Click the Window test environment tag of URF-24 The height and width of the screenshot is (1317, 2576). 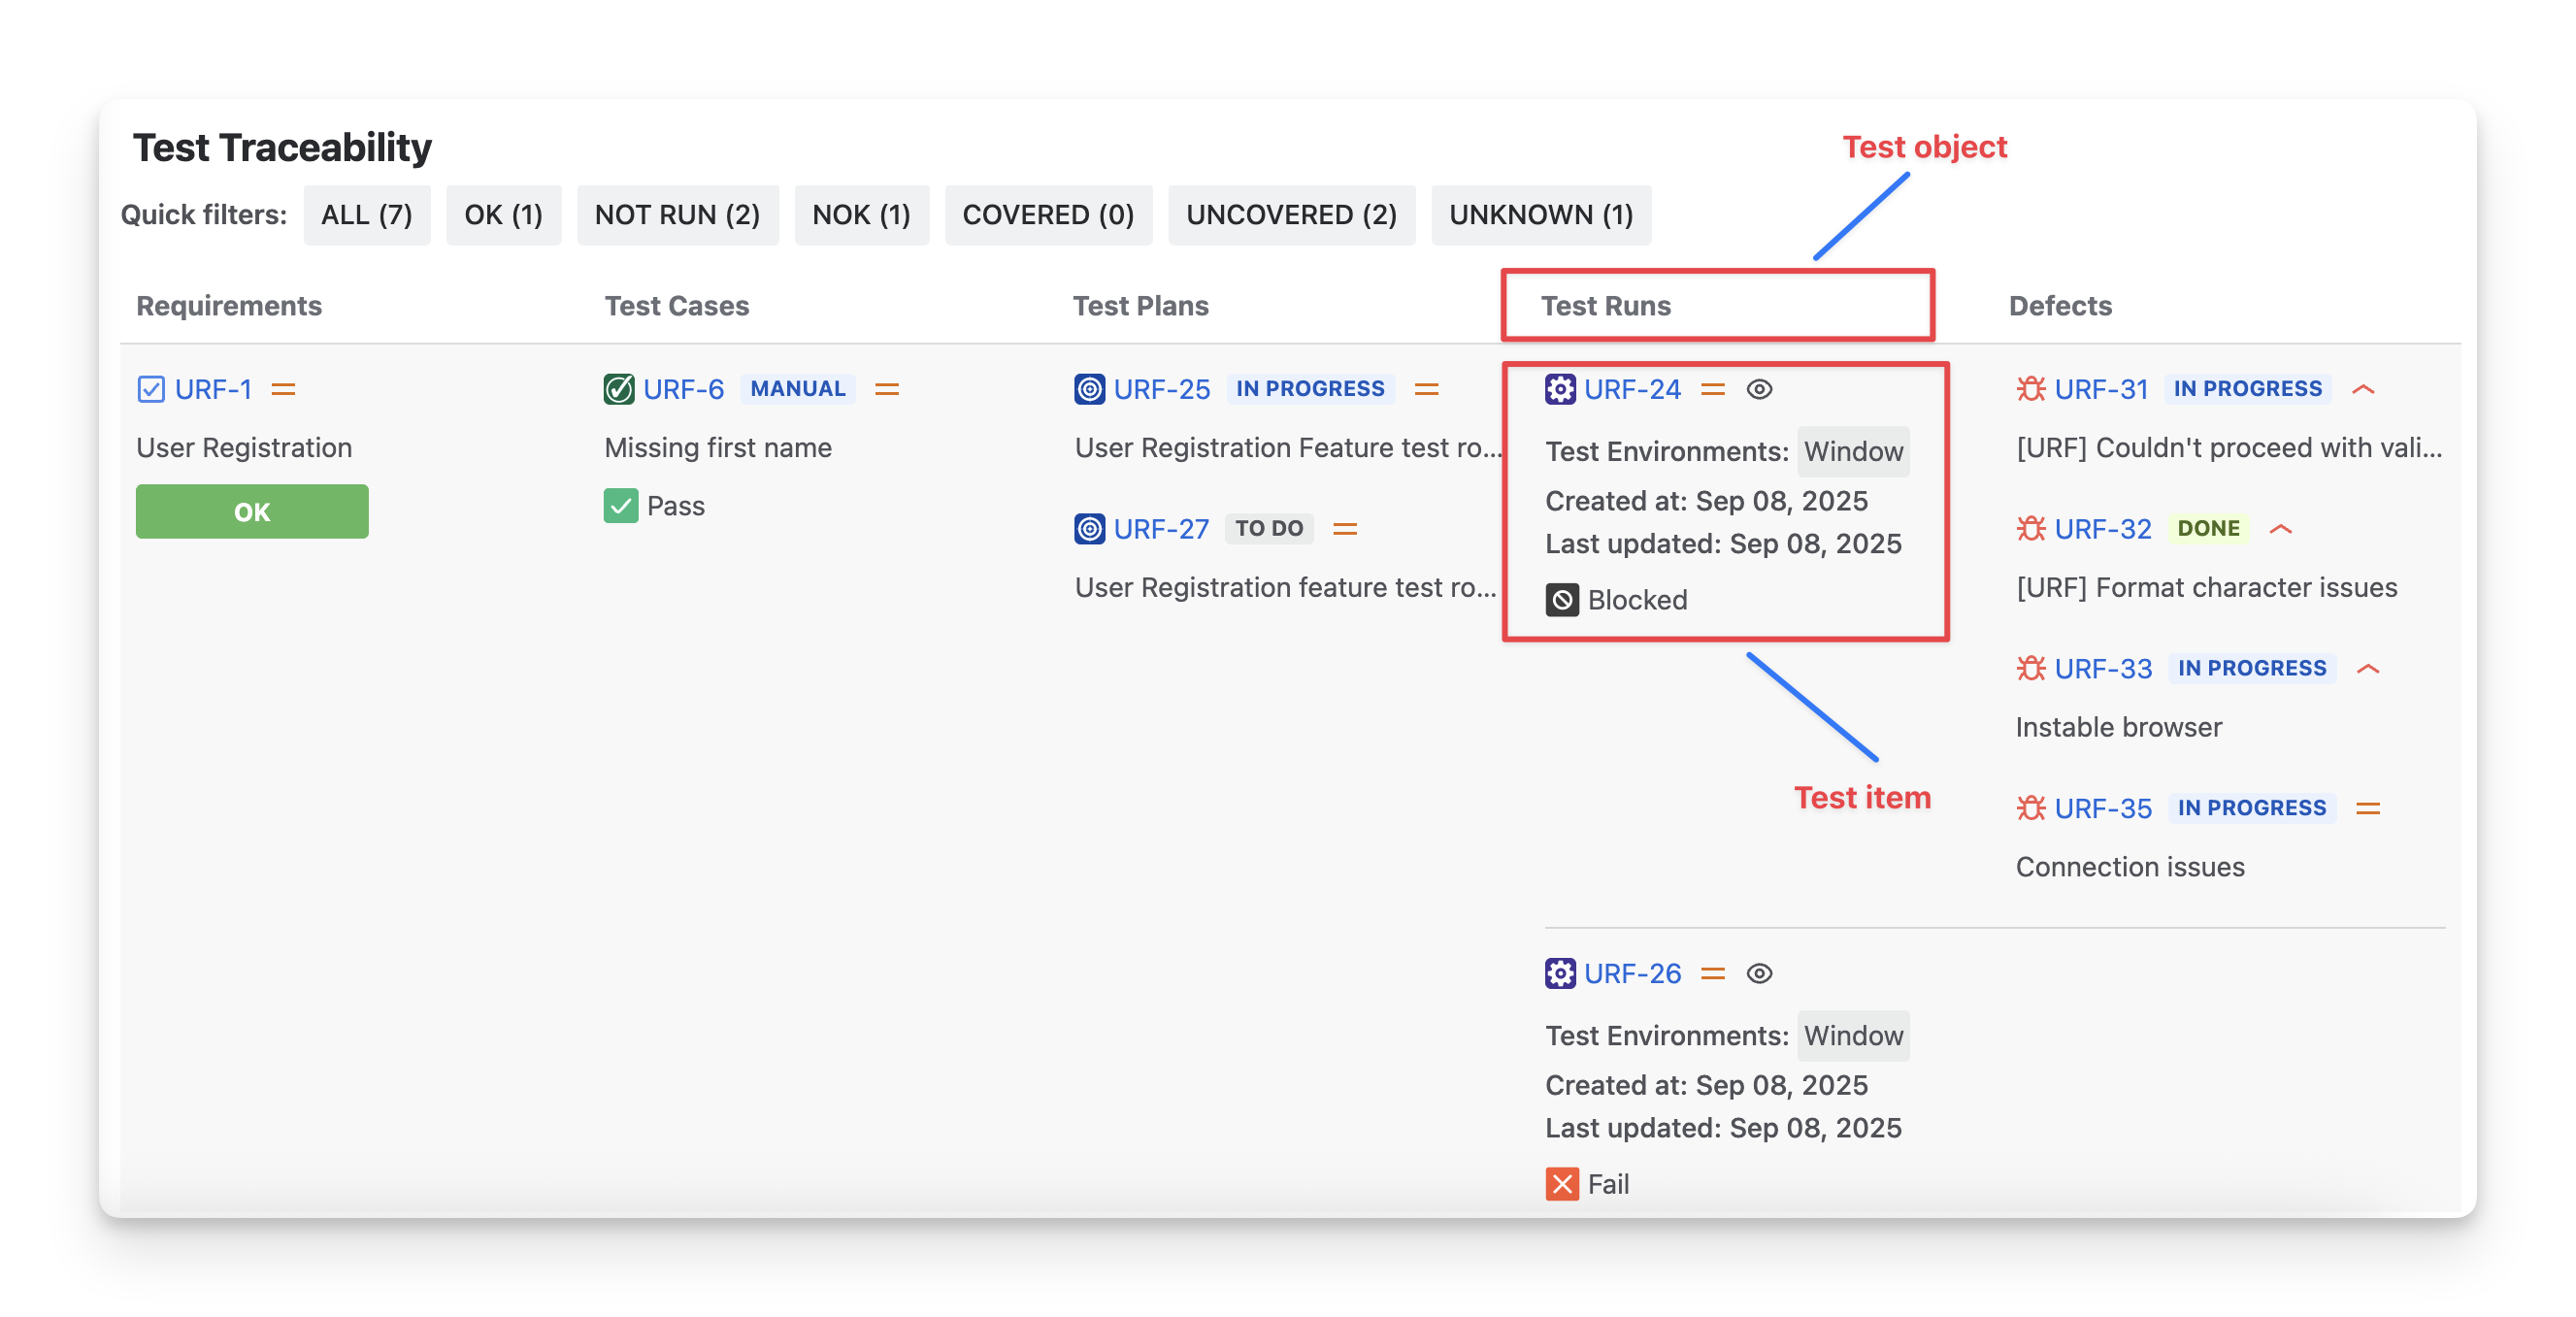point(1852,452)
